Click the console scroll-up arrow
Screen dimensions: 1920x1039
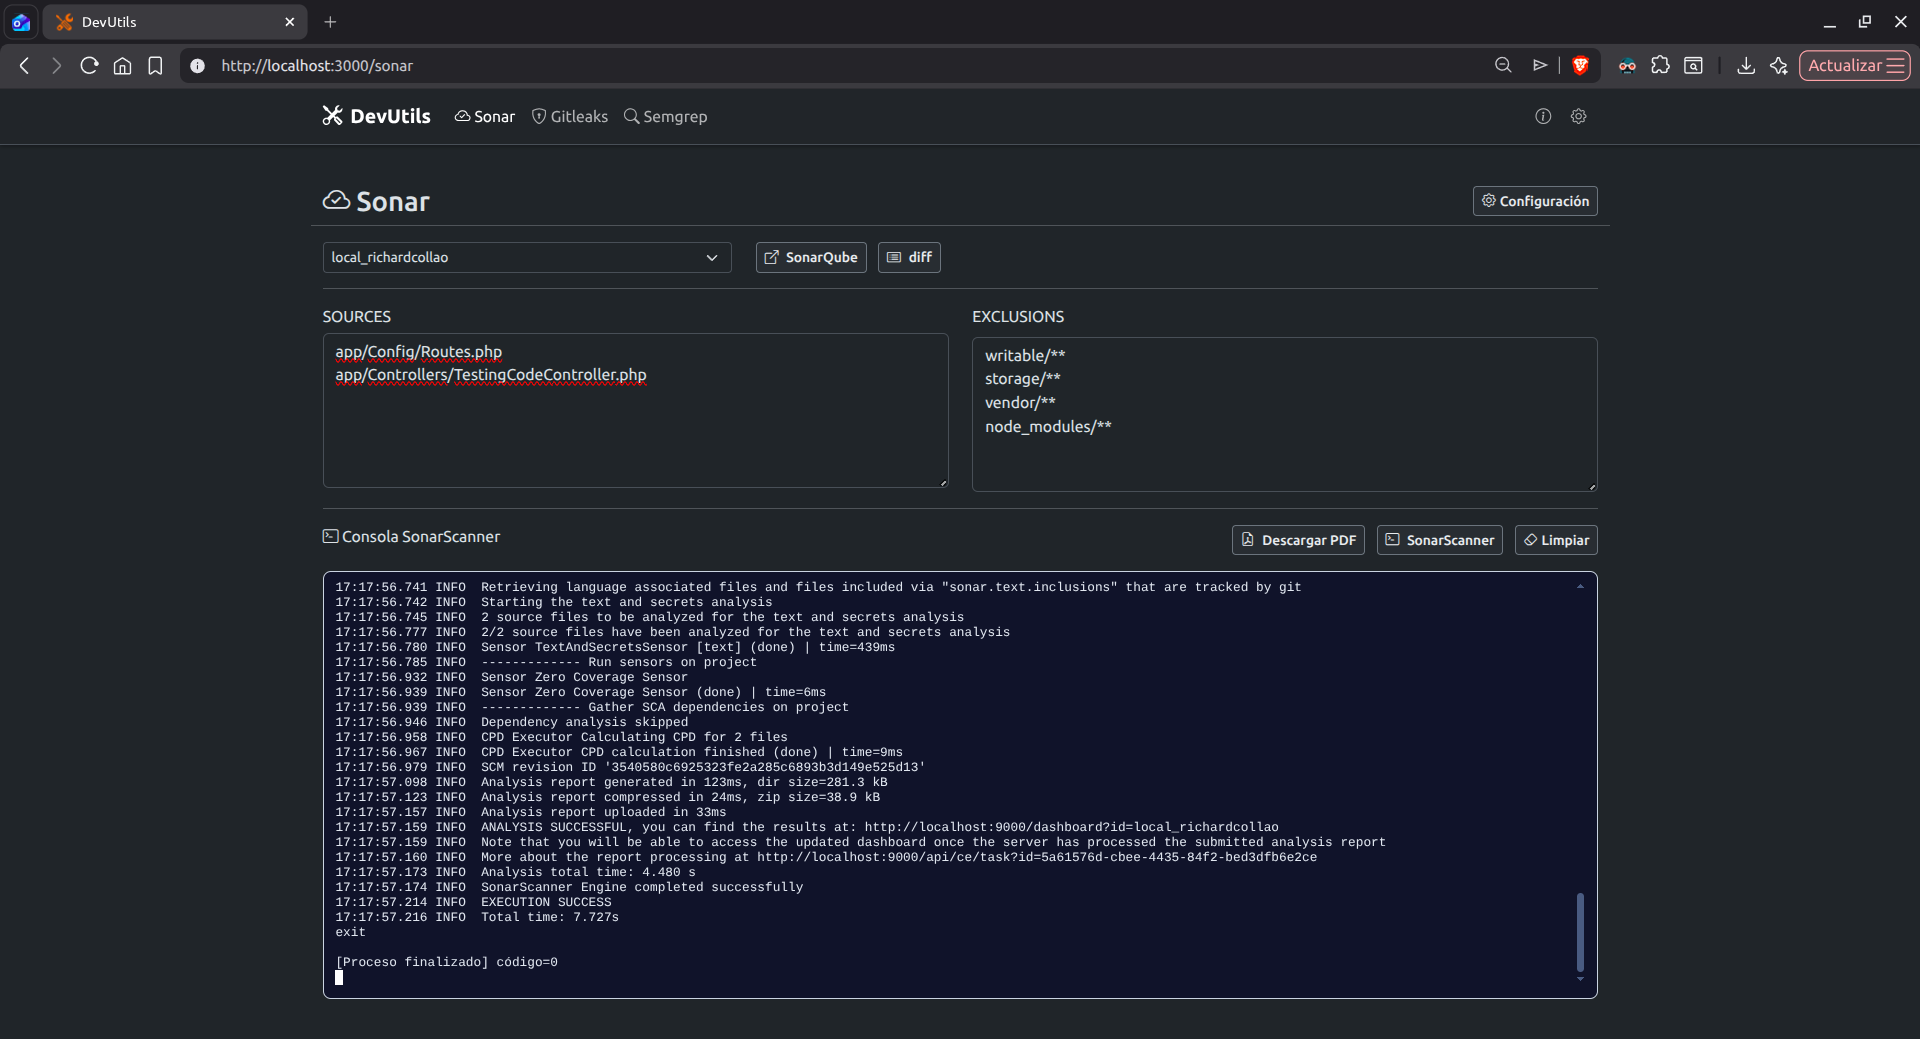[1580, 587]
